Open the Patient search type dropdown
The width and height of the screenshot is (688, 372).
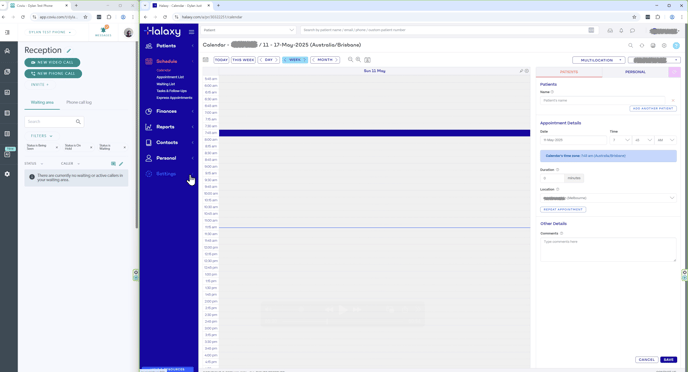tap(248, 30)
